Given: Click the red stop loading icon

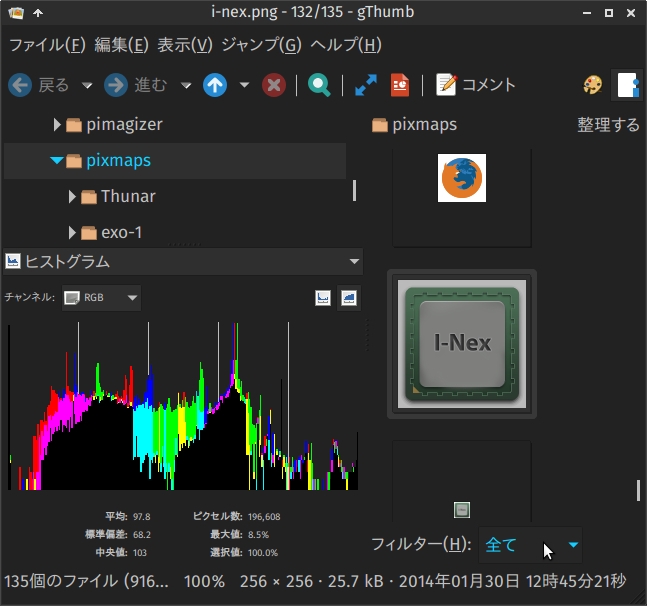Looking at the screenshot, I should click(x=274, y=85).
